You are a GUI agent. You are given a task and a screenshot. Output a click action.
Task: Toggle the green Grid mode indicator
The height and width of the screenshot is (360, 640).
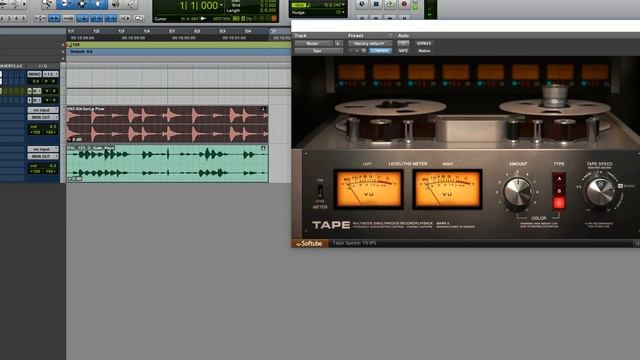298,5
